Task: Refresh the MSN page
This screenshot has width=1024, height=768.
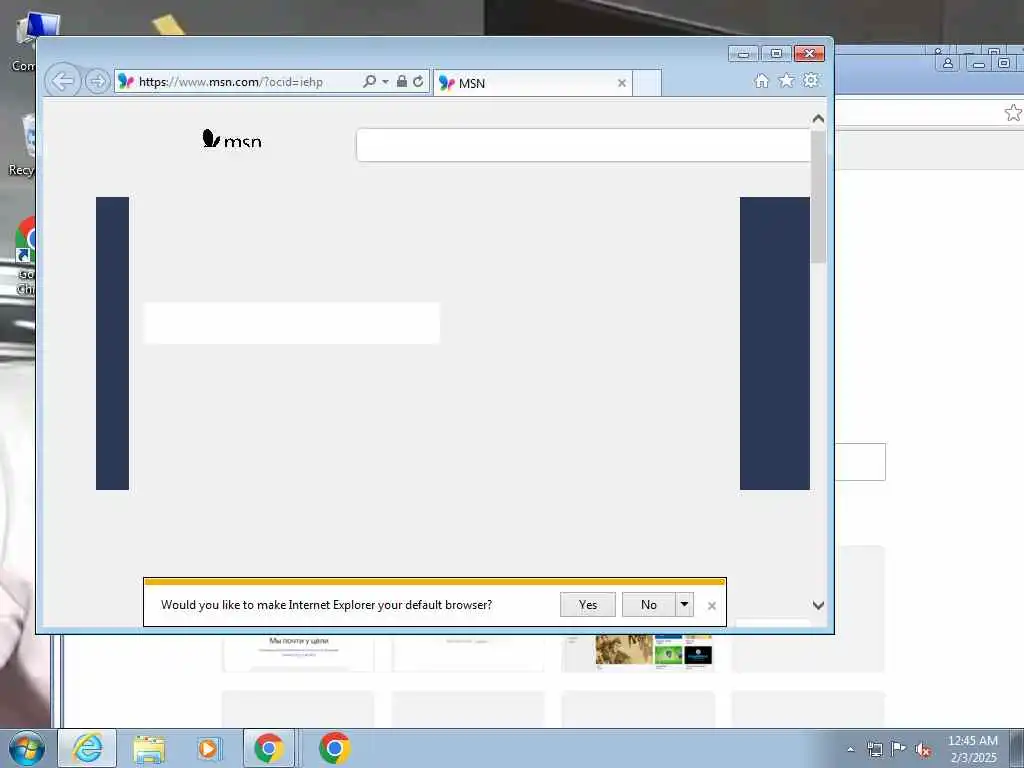Action: (x=418, y=81)
